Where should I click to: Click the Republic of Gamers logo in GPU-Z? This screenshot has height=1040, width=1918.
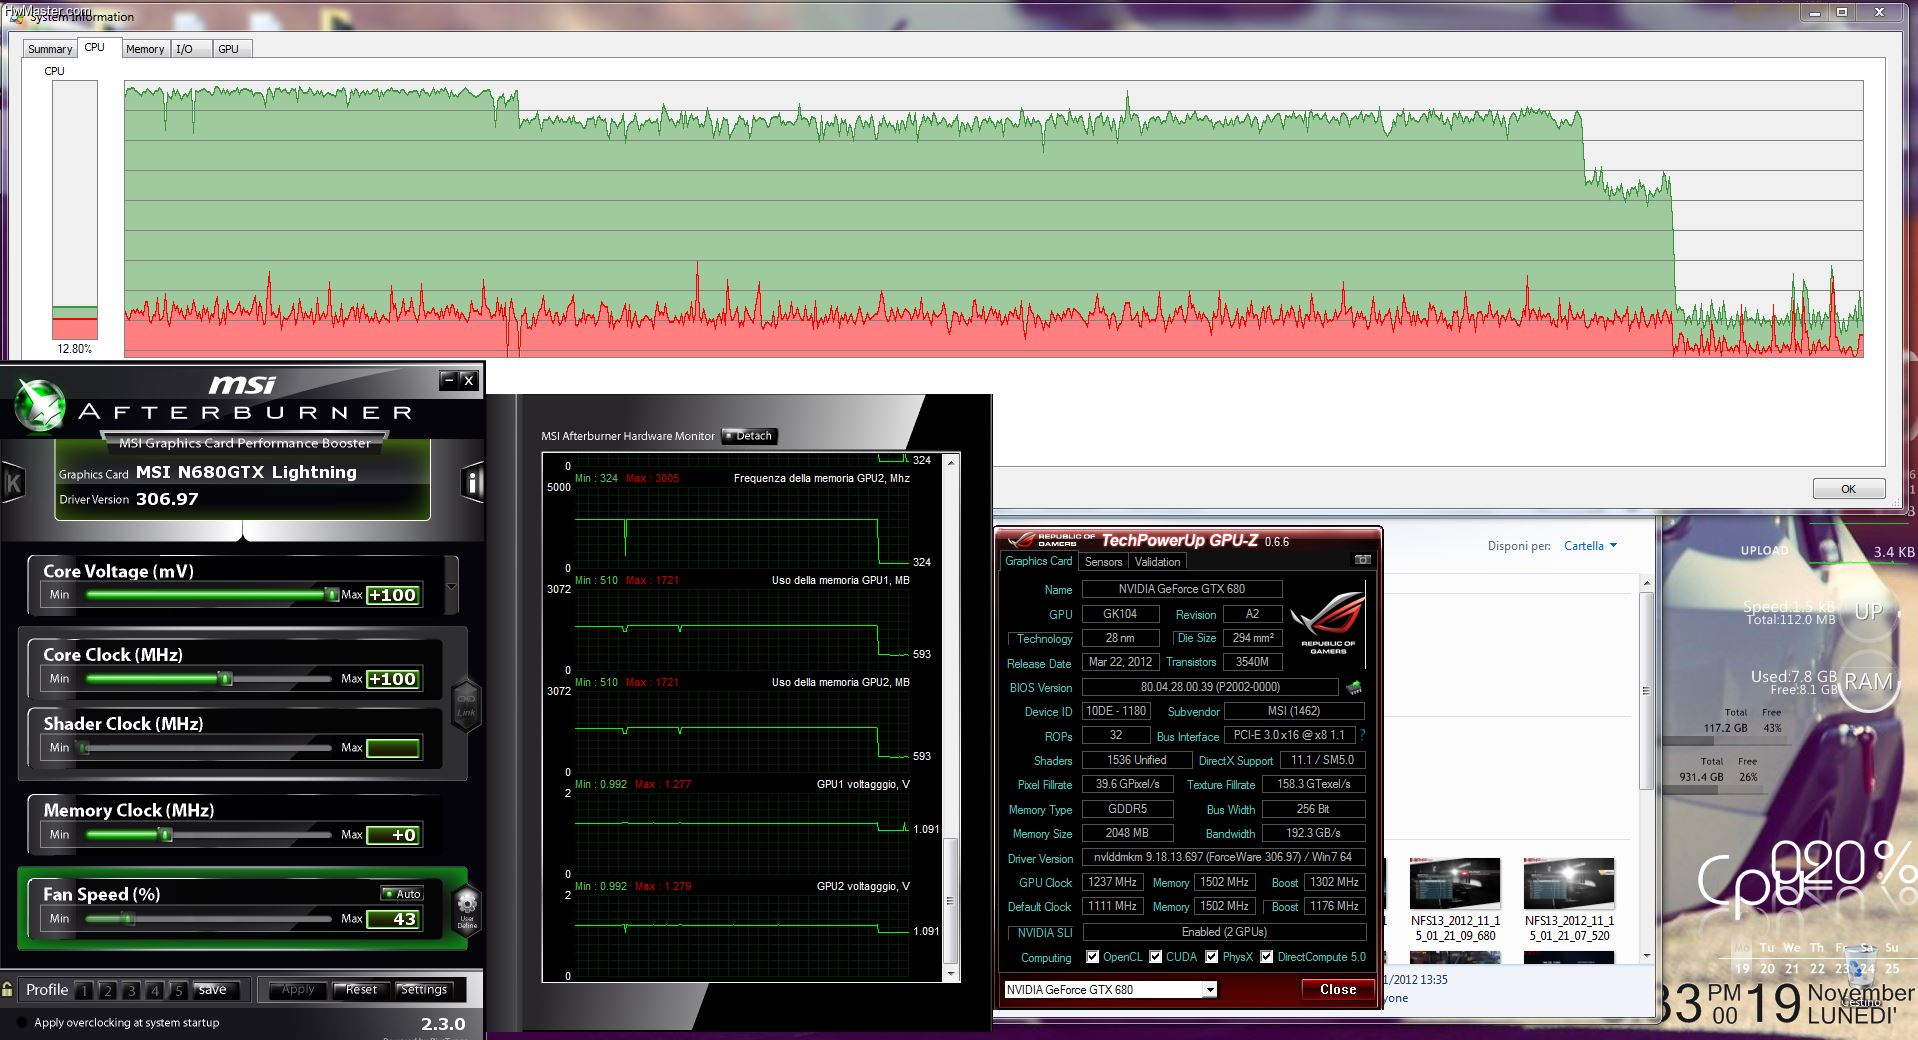point(1328,622)
